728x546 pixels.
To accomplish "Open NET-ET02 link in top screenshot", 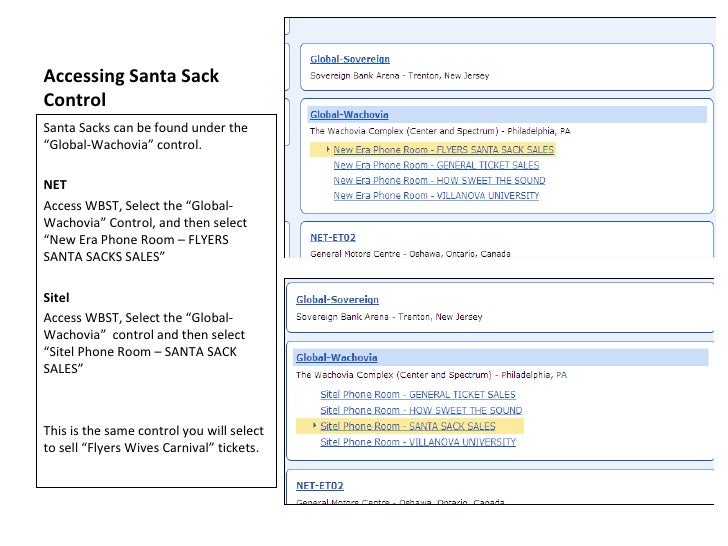I will point(333,237).
